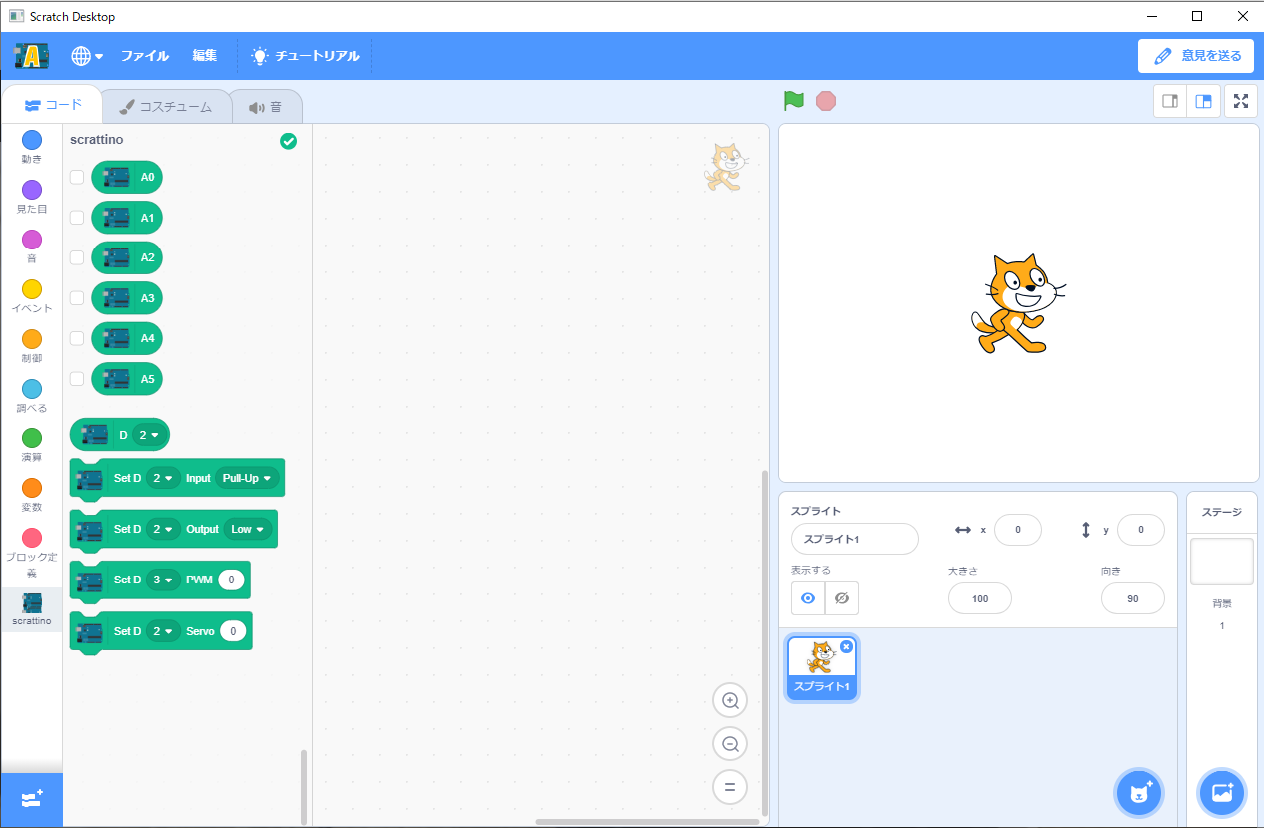Viewport: 1264px width, 828px height.
Task: Switch to the コスチューム tab
Action: (165, 107)
